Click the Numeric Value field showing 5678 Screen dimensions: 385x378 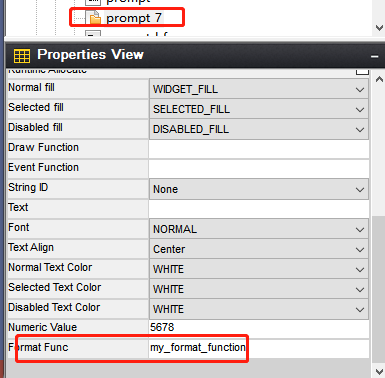coord(259,328)
